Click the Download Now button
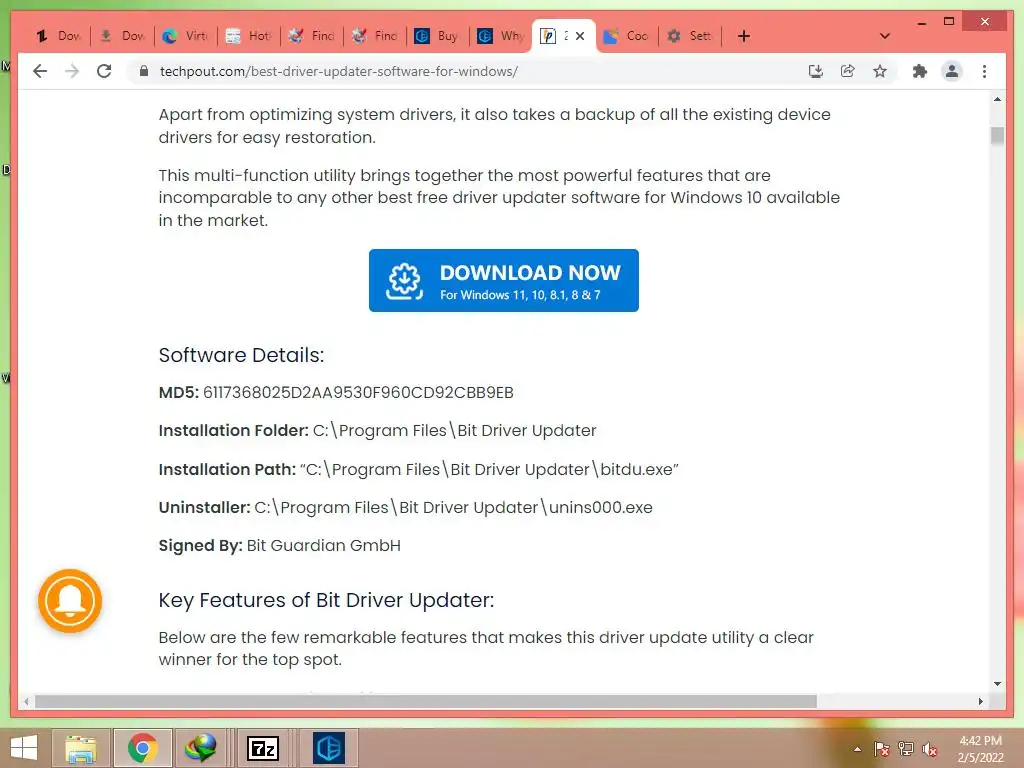 (504, 280)
